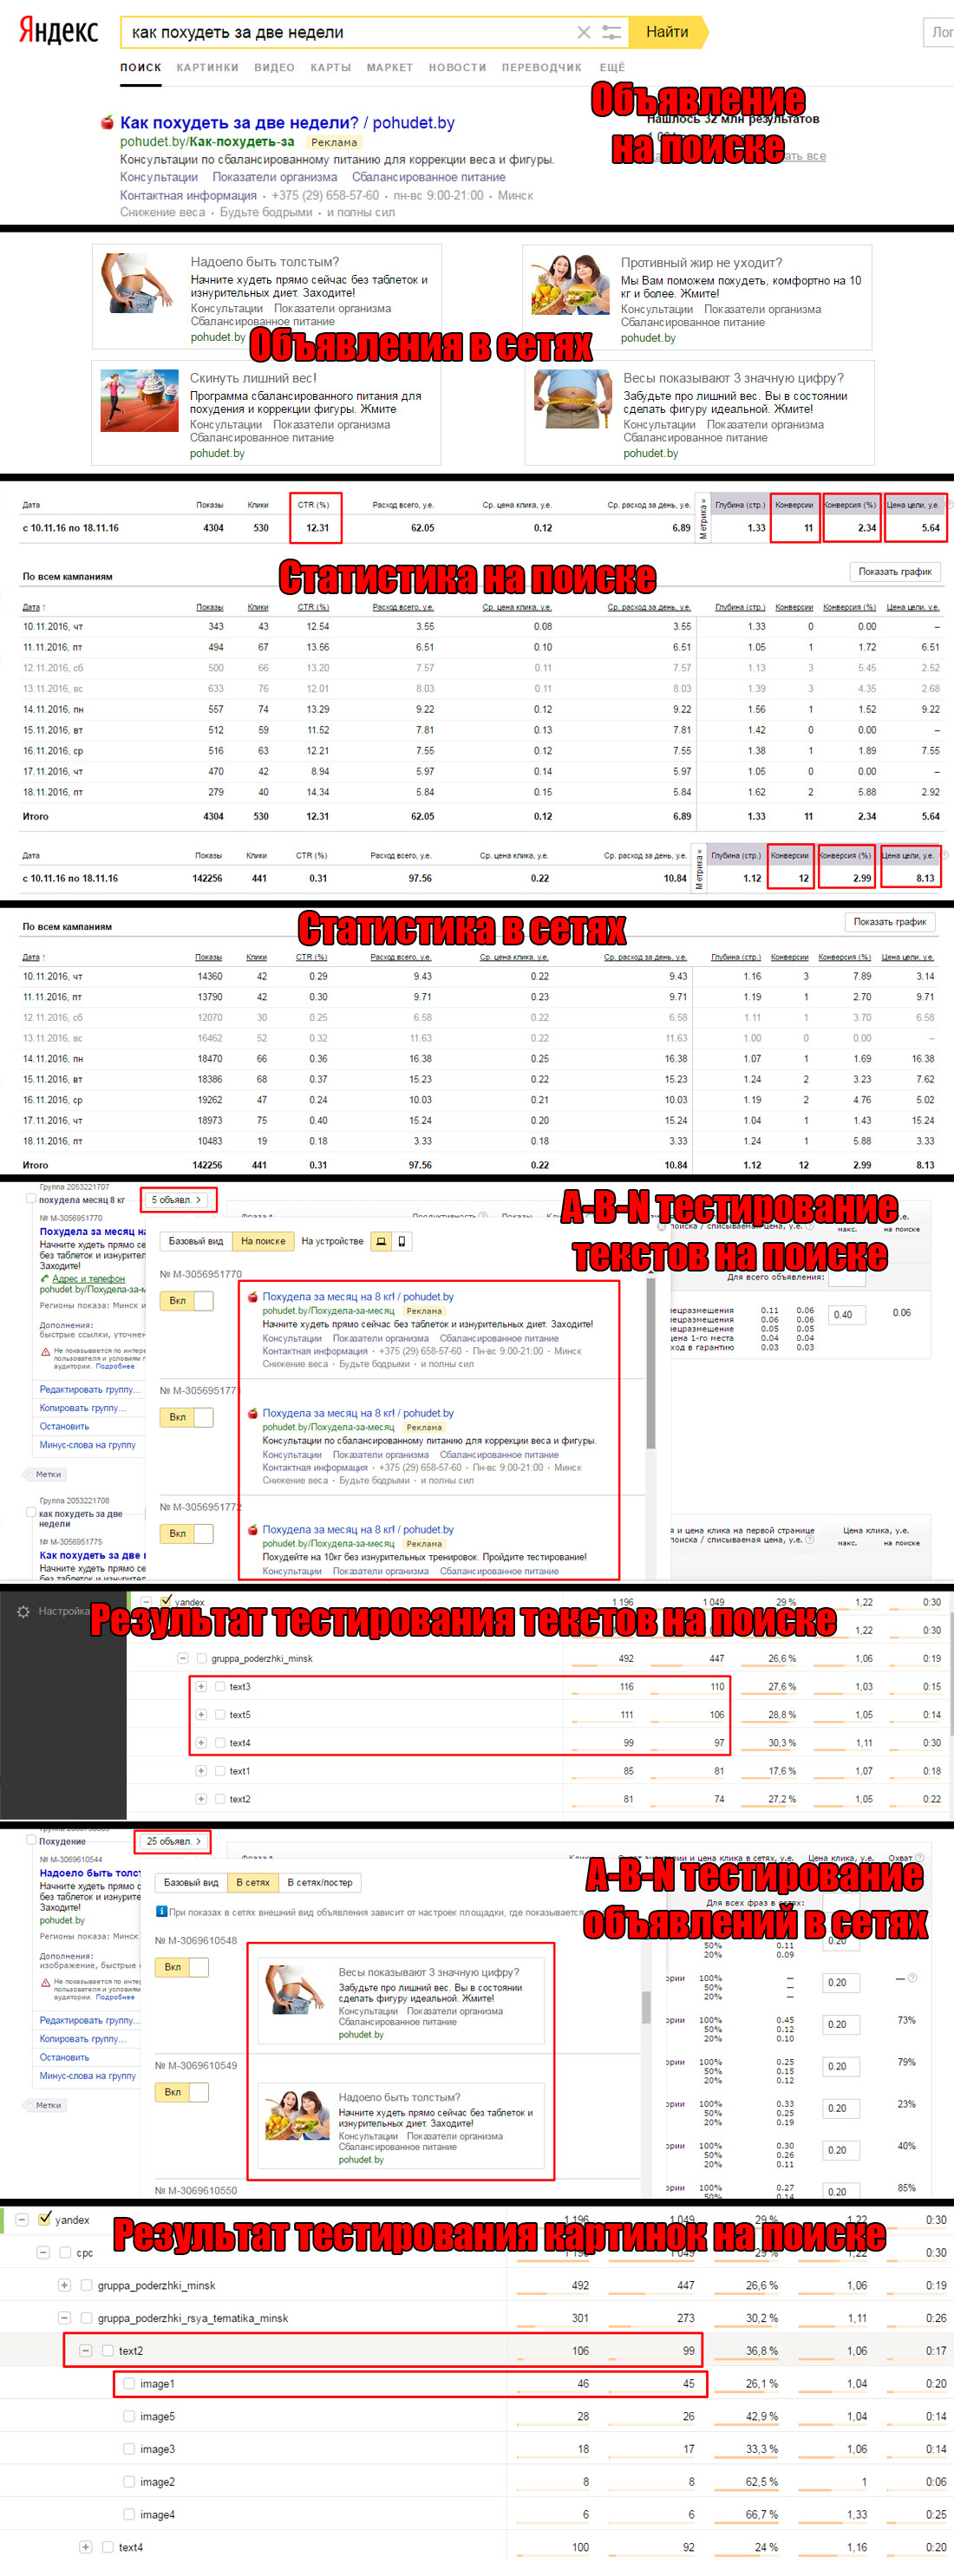Expand the text4 row in upper results
The width and height of the screenshot is (954, 2576).
point(201,1742)
